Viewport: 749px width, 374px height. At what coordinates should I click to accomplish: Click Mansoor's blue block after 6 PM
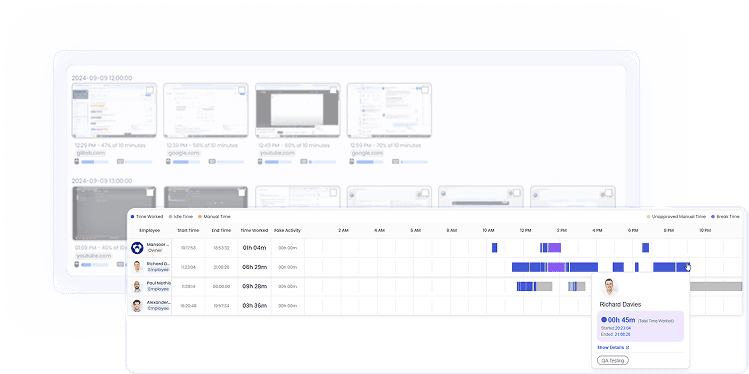tap(645, 247)
